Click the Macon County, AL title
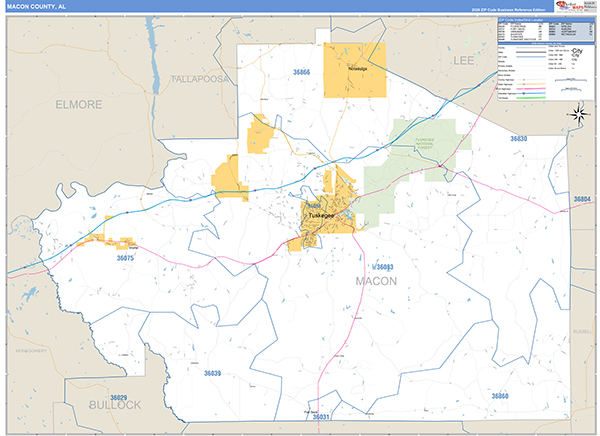 click(37, 9)
